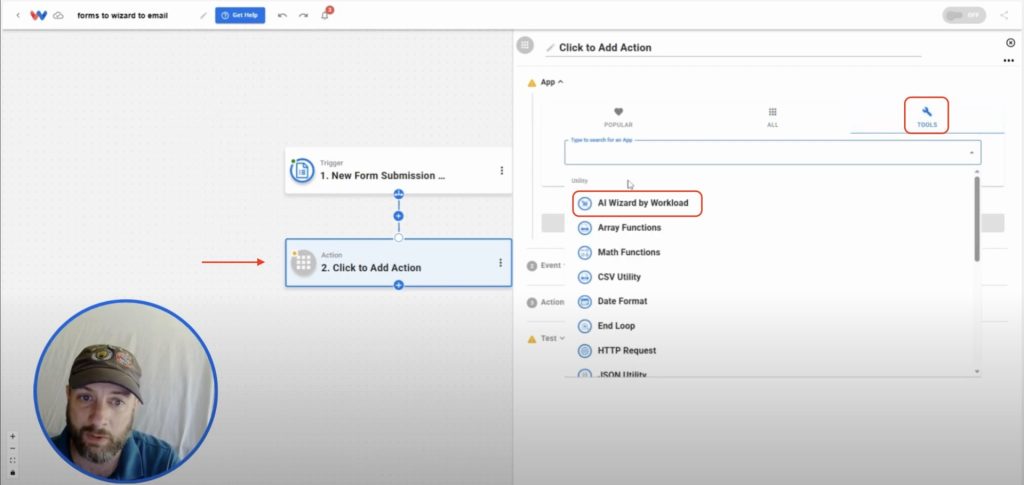The height and width of the screenshot is (485, 1024).
Task: Add a step below the action node
Action: (x=398, y=285)
